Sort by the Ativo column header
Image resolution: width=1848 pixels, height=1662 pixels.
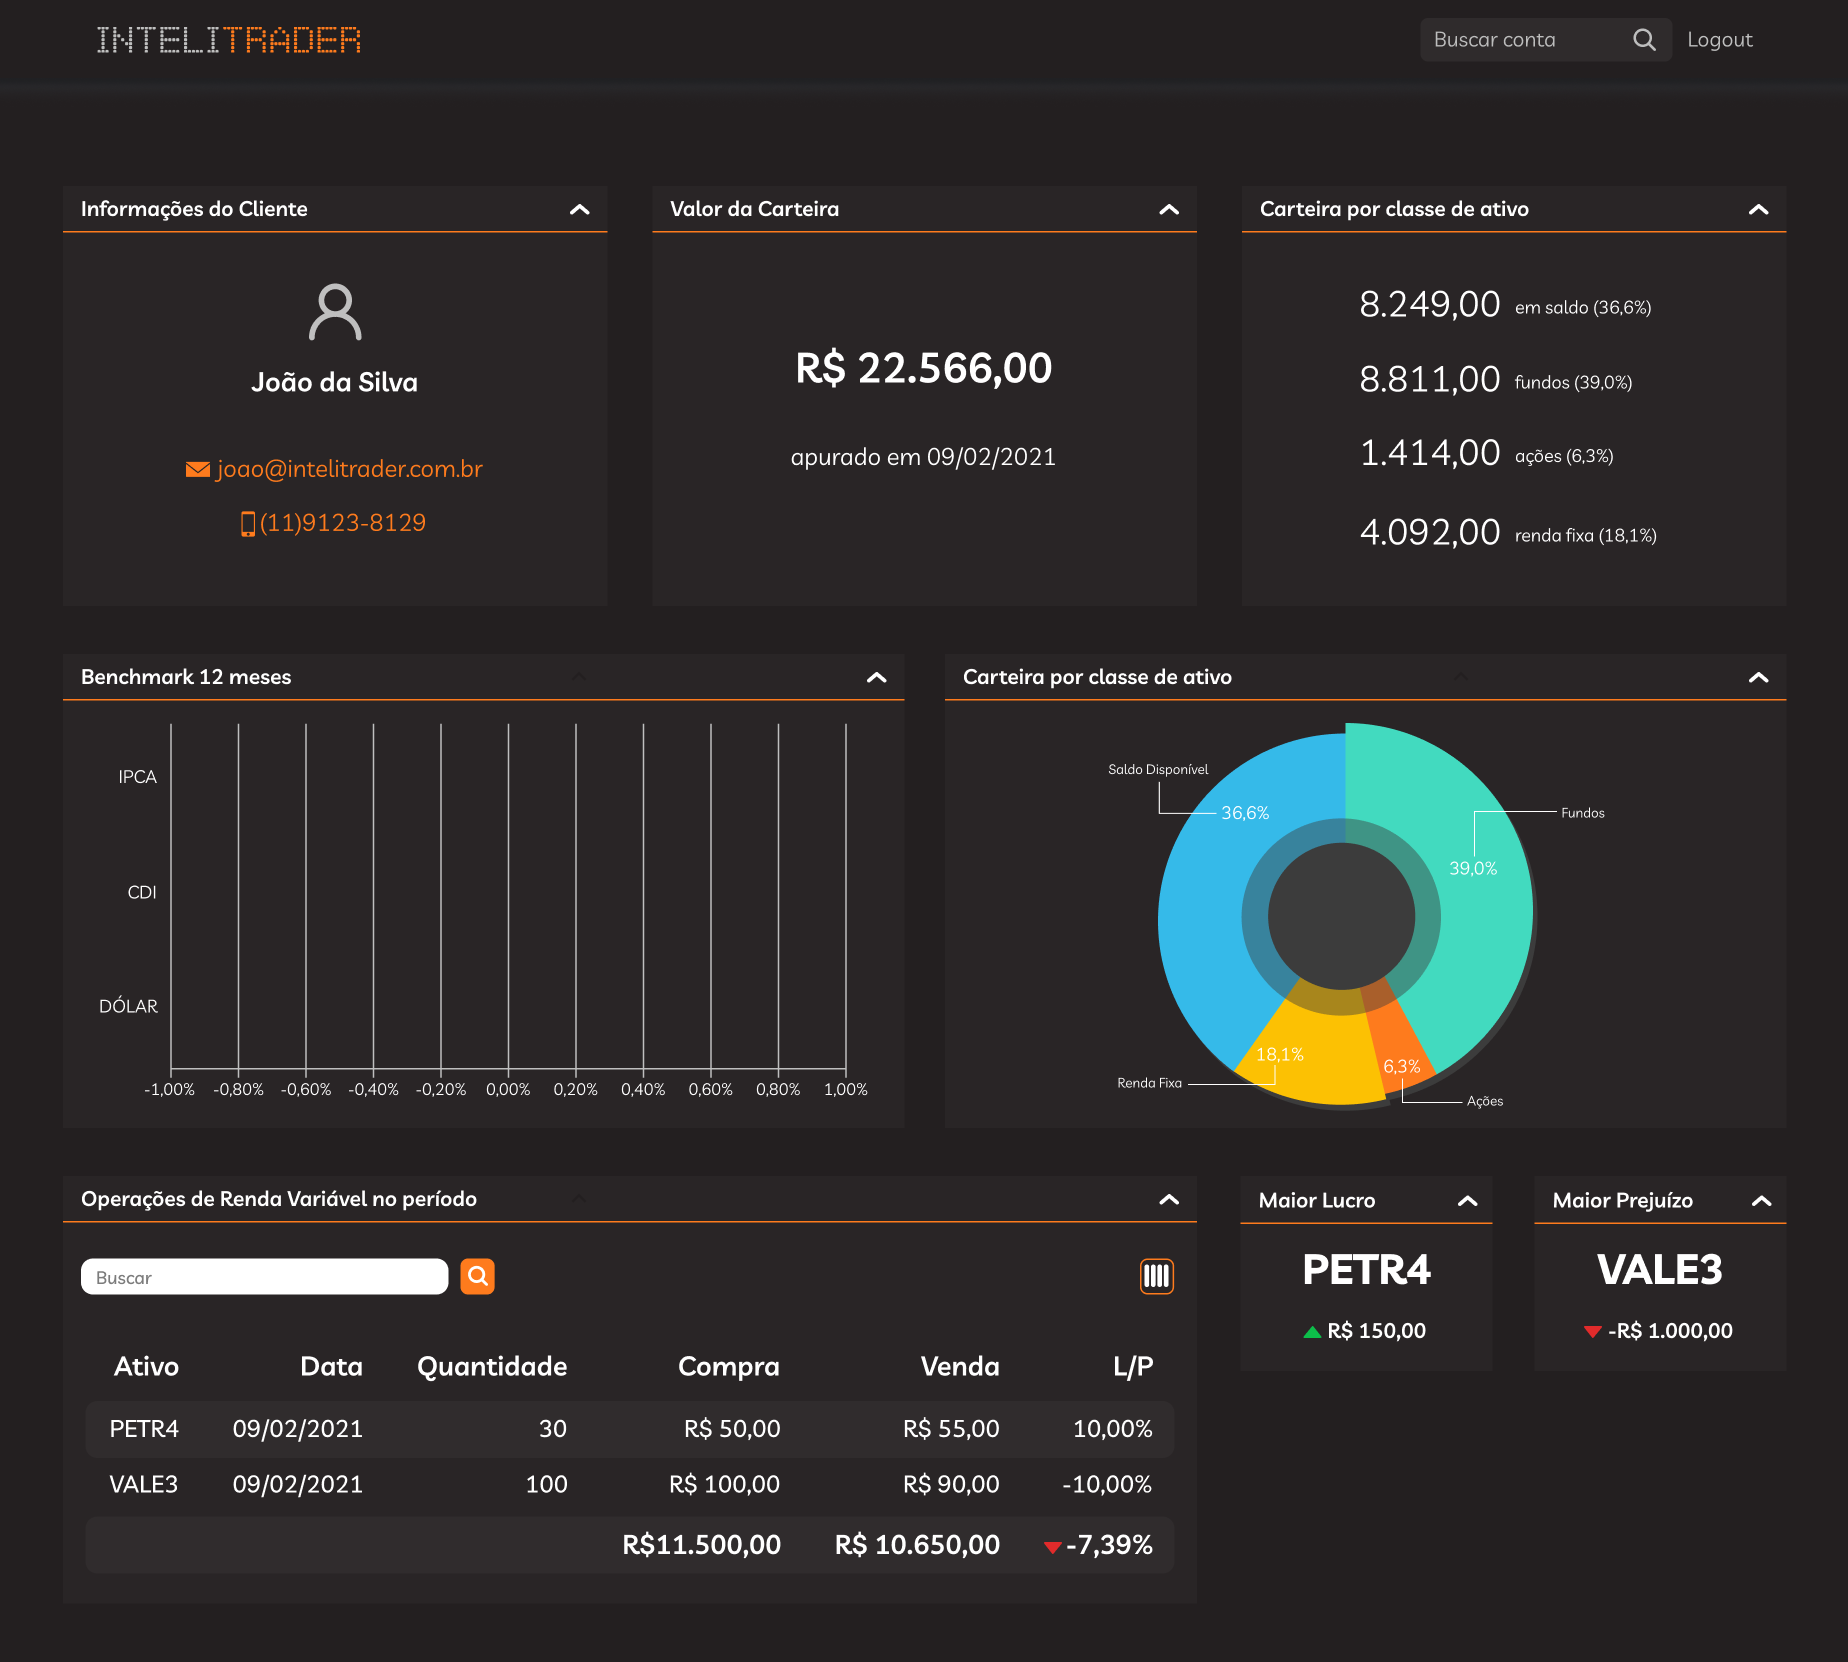[146, 1366]
